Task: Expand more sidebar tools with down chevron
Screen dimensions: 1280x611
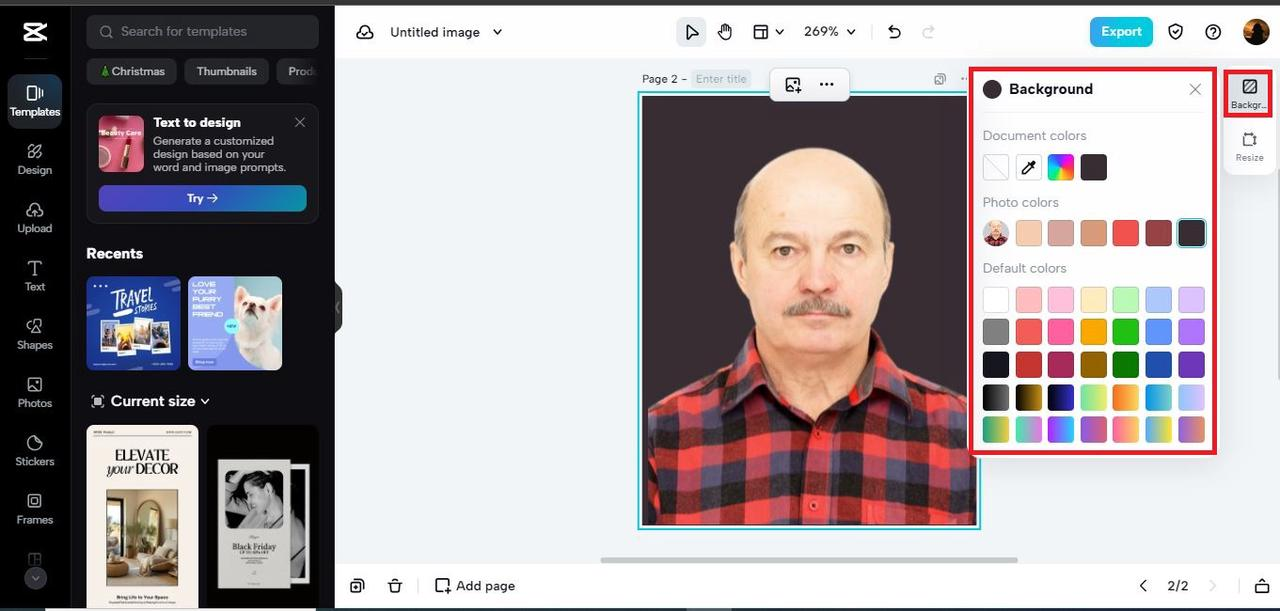Action: coord(35,578)
